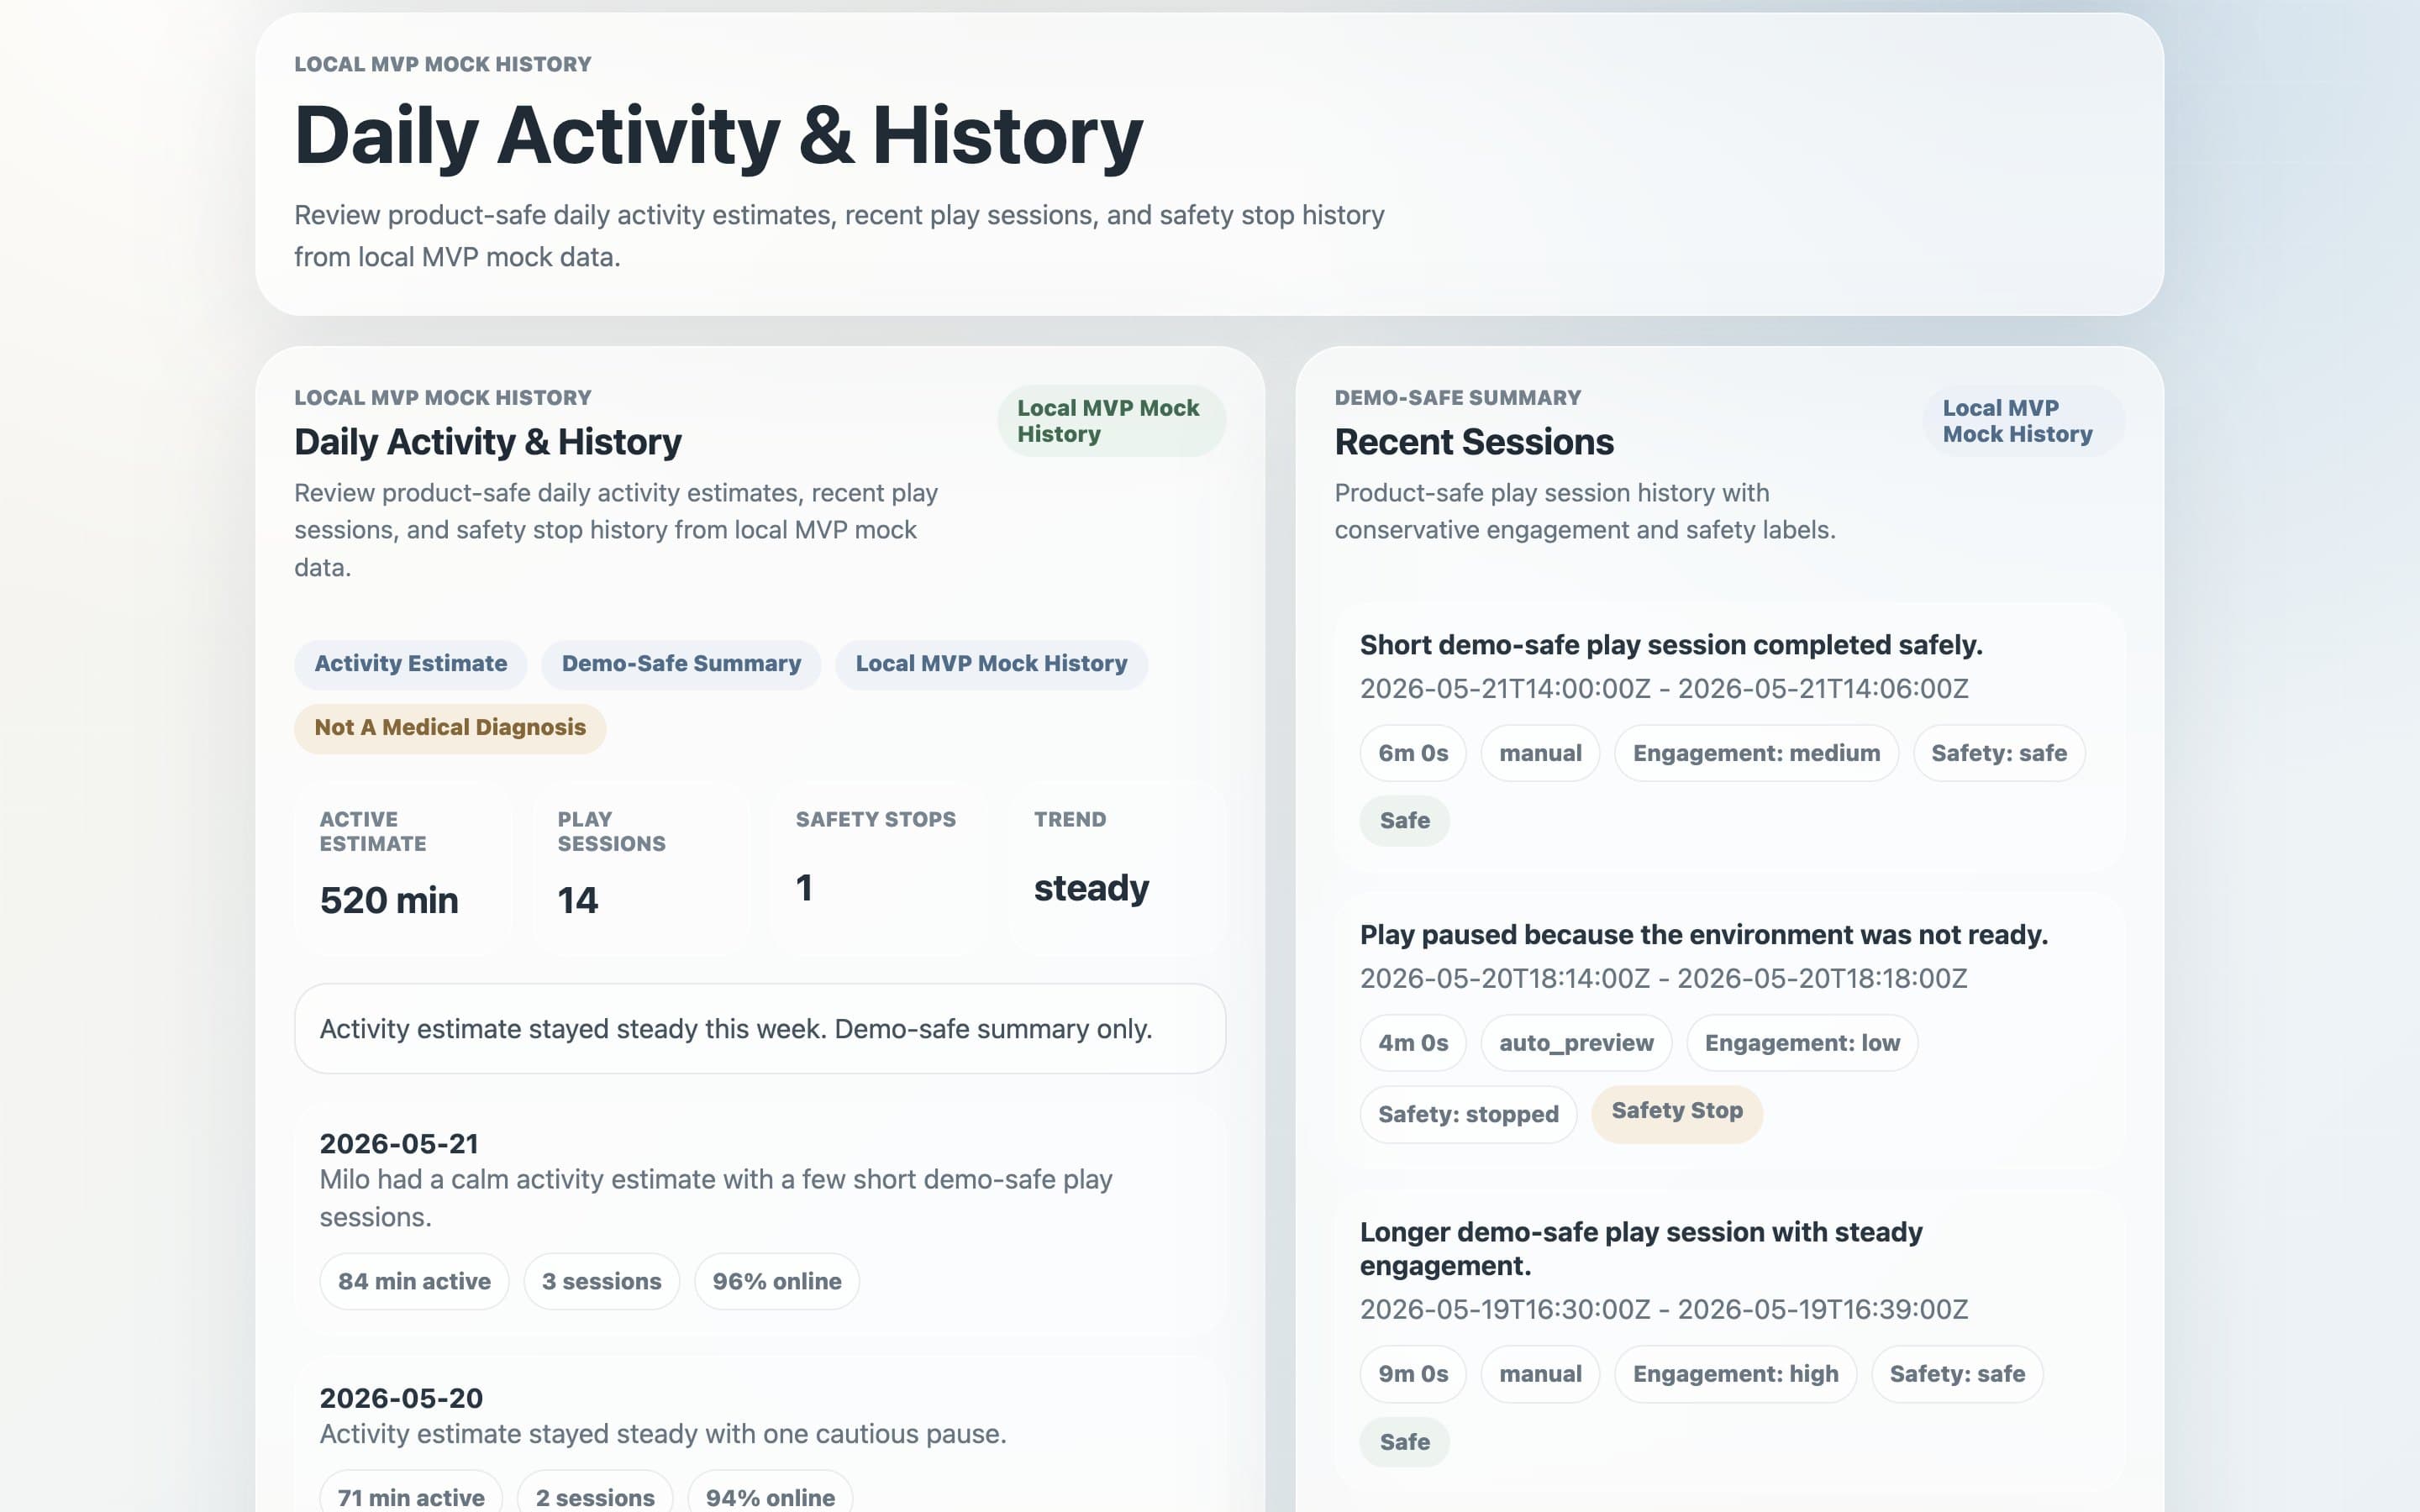
Task: Click the 9m 0s duration chip
Action: click(x=1413, y=1374)
